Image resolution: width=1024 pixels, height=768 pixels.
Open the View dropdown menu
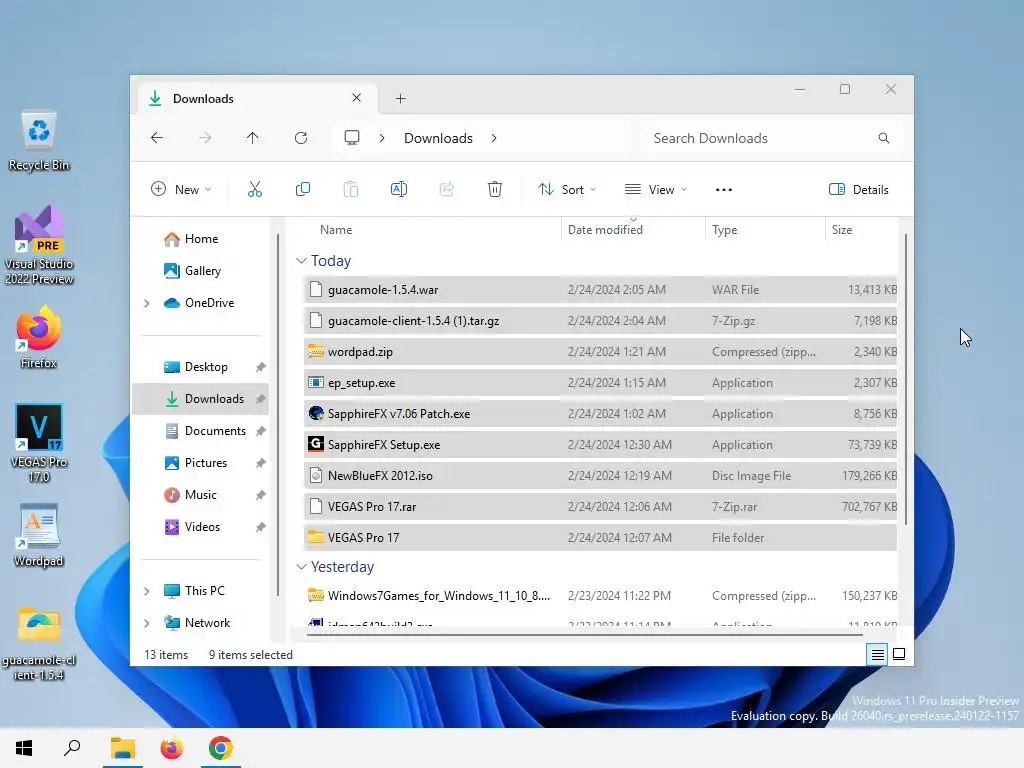click(x=656, y=189)
